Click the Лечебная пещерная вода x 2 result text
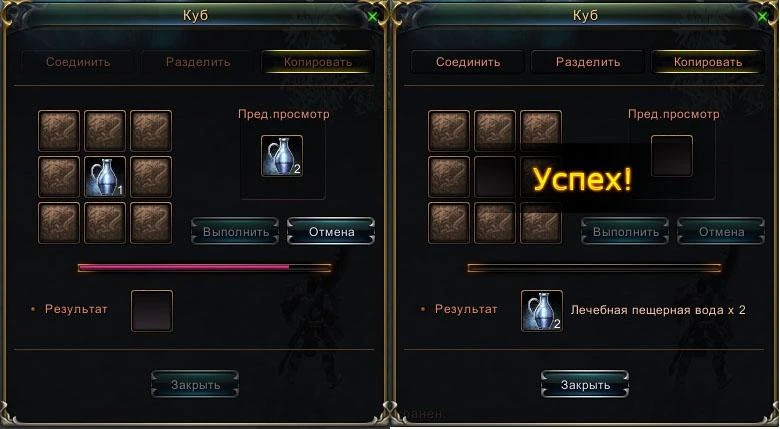This screenshot has height=429, width=780. pyautogui.click(x=658, y=310)
